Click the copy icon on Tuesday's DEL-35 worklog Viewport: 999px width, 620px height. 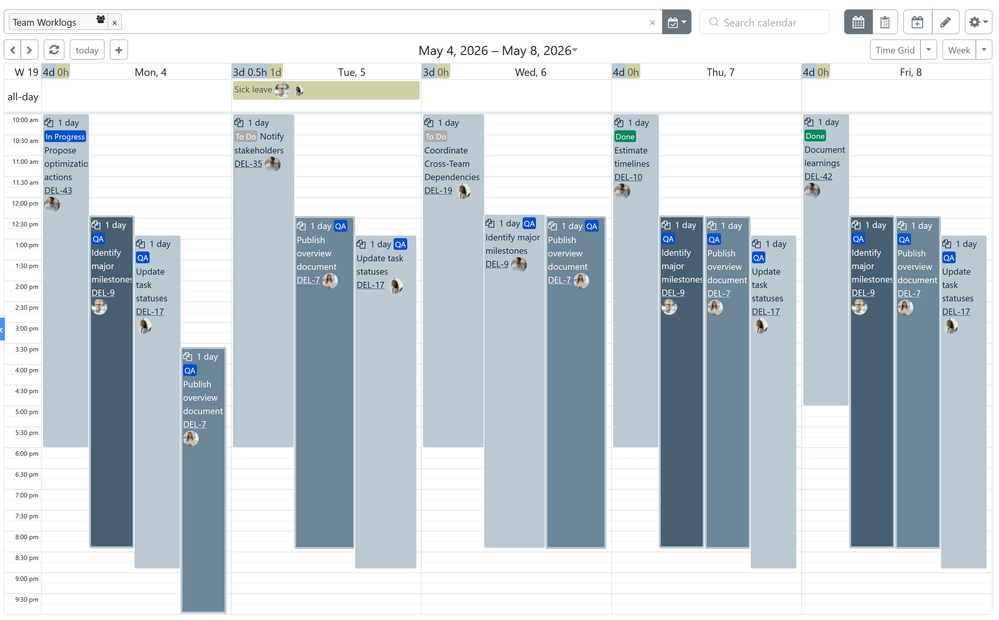[x=239, y=122]
